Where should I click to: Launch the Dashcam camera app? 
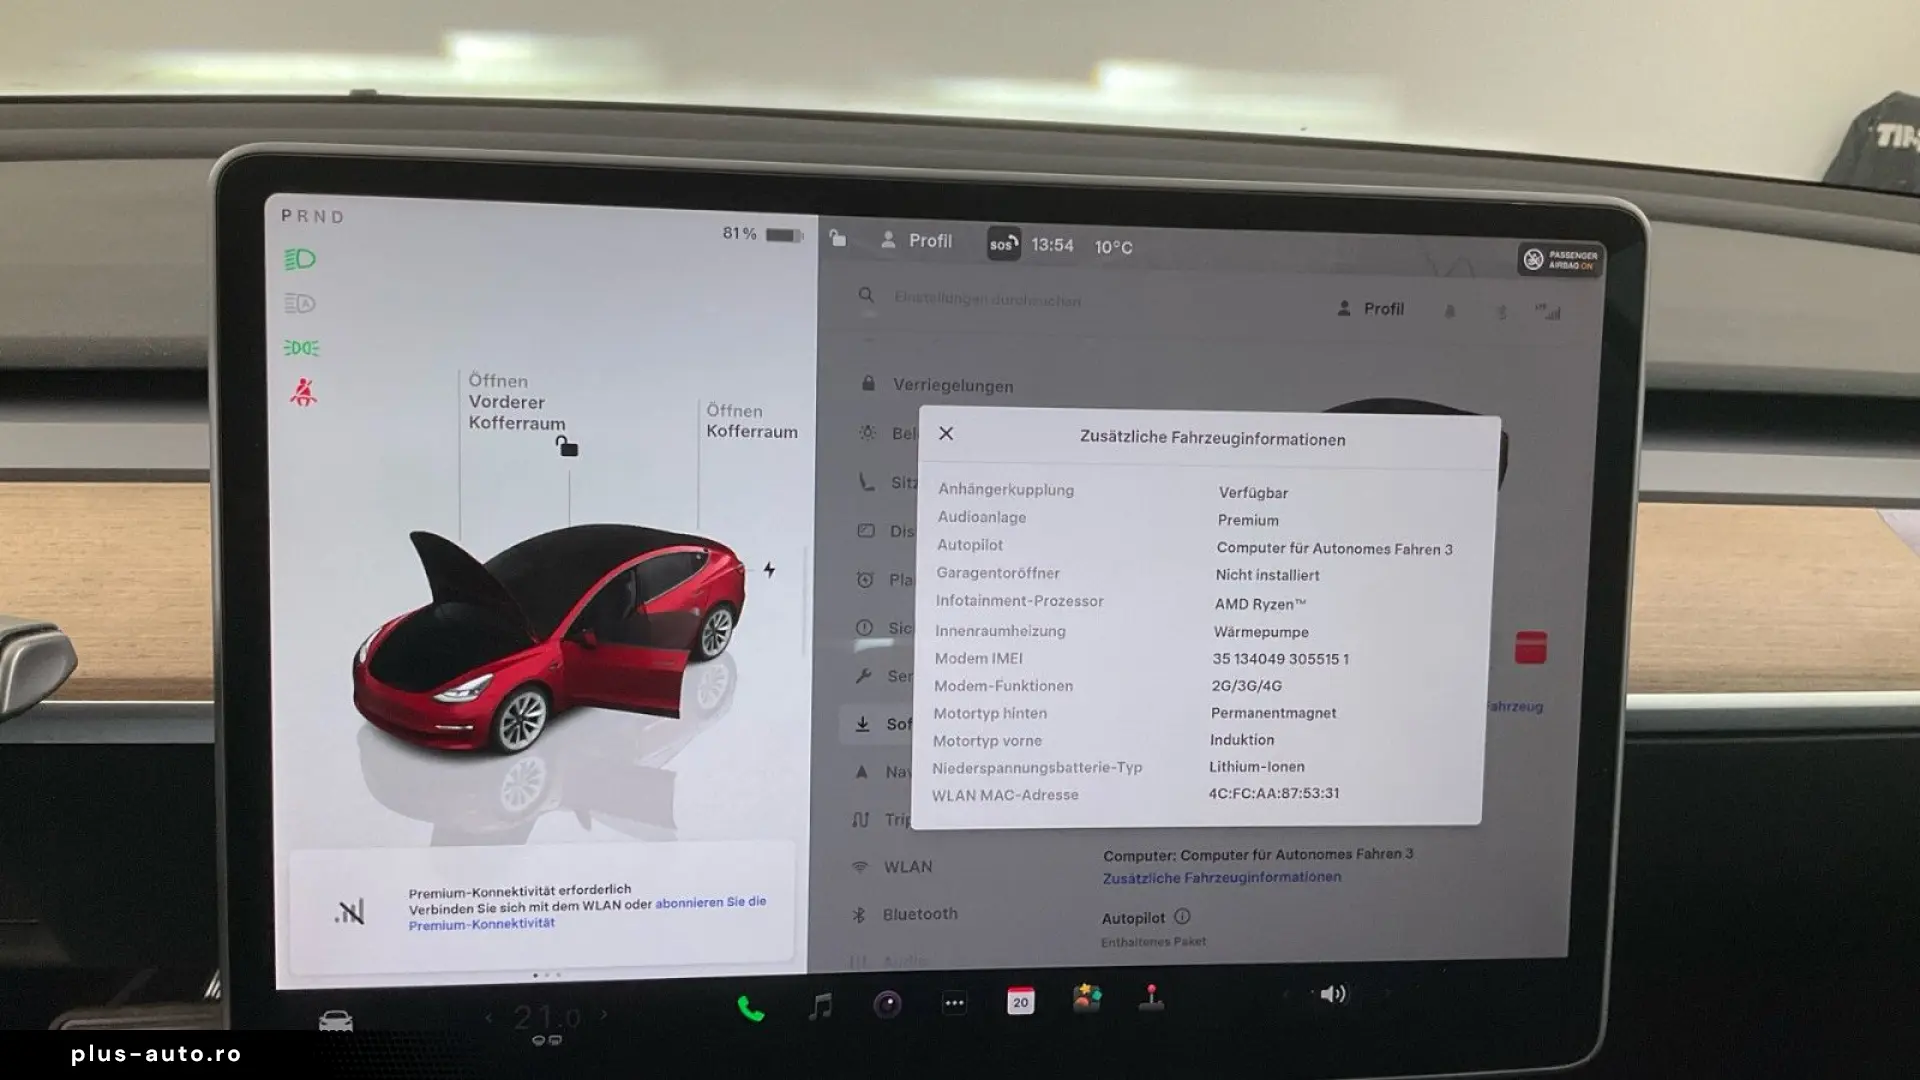click(887, 1004)
